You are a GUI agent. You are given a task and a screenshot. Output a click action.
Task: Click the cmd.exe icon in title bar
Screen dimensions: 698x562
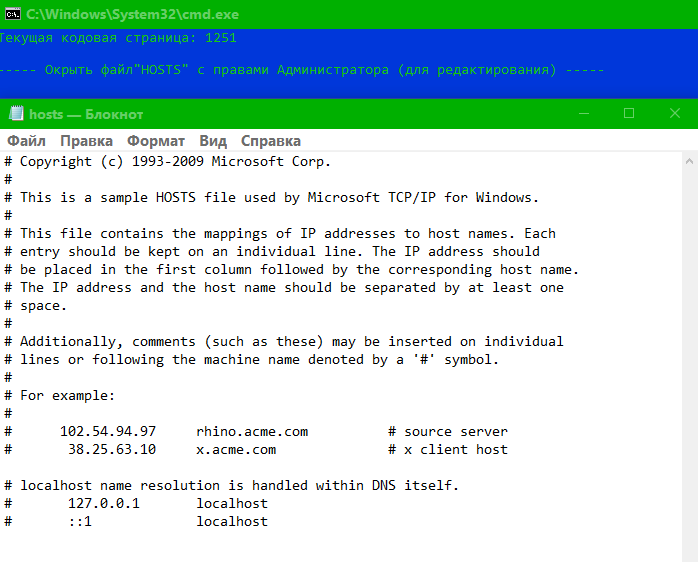(x=12, y=14)
